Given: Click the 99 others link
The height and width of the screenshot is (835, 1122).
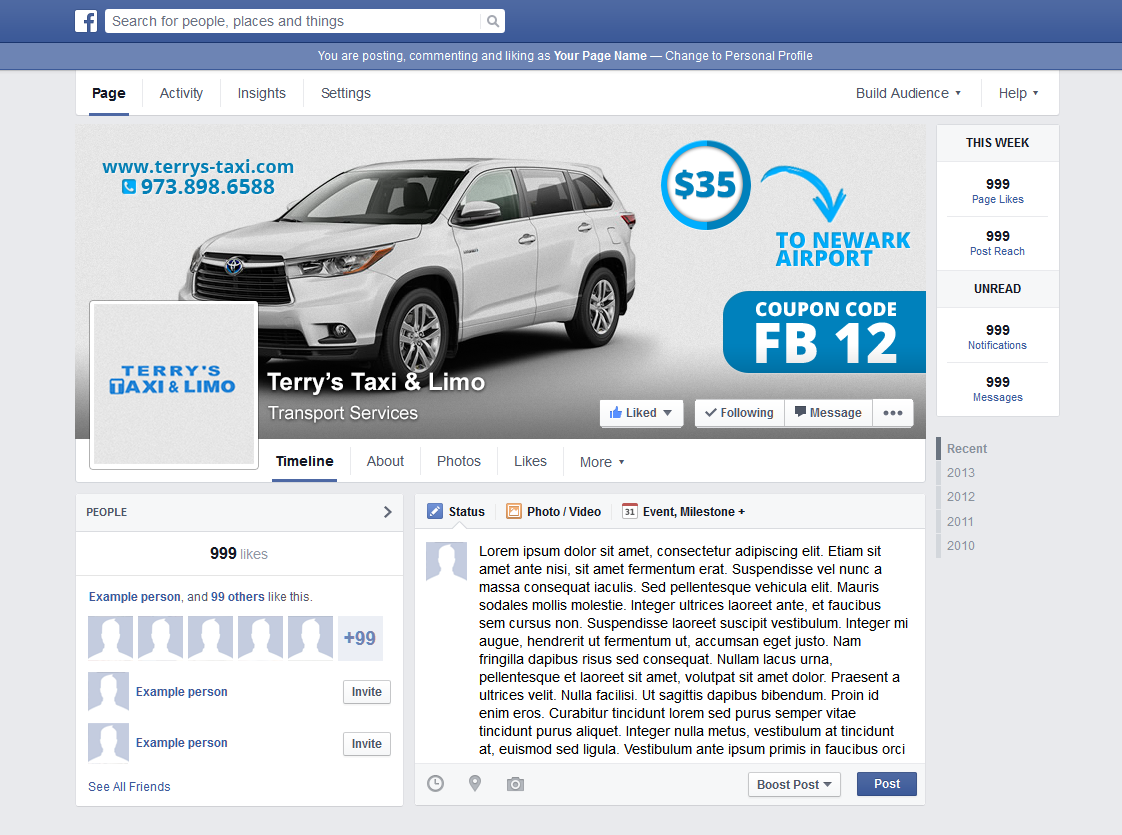Looking at the screenshot, I should pos(238,597).
